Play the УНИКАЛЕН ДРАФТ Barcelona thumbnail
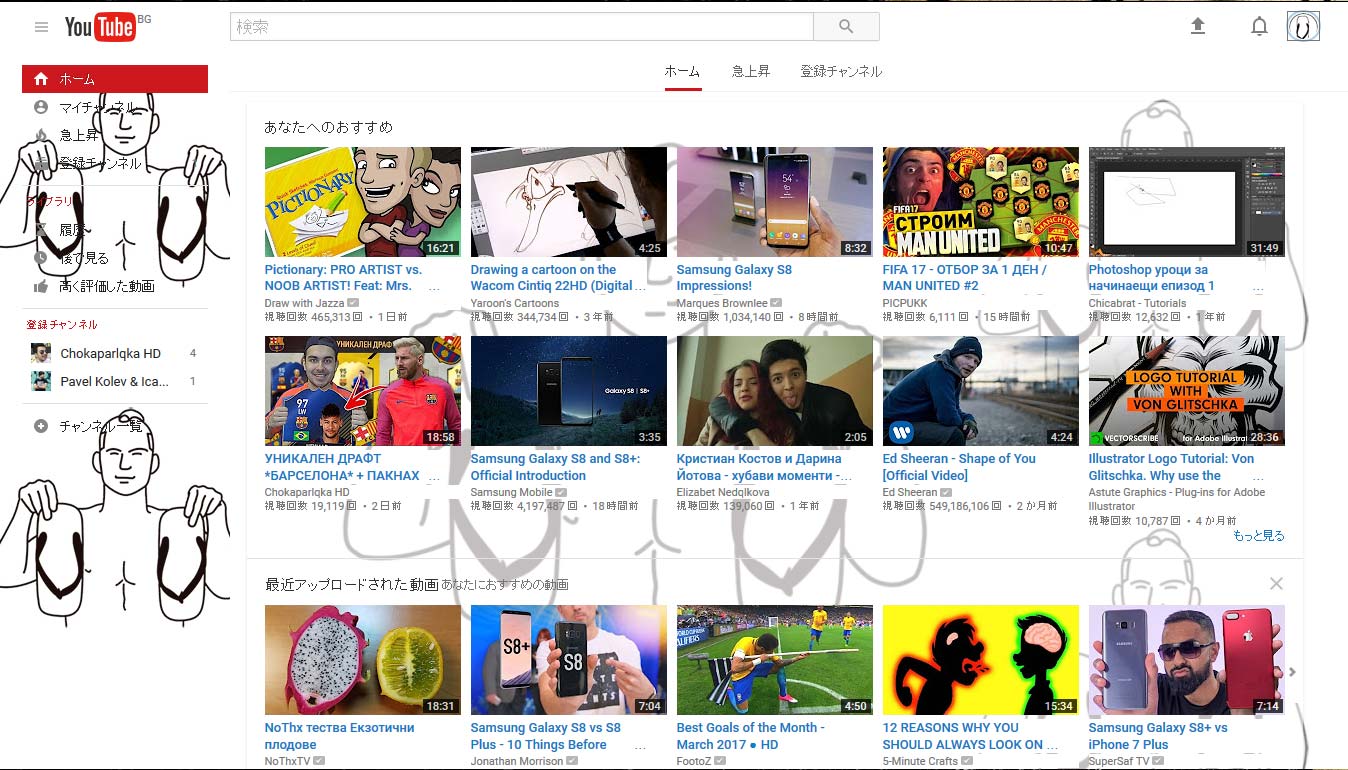The height and width of the screenshot is (770, 1348). pos(363,391)
